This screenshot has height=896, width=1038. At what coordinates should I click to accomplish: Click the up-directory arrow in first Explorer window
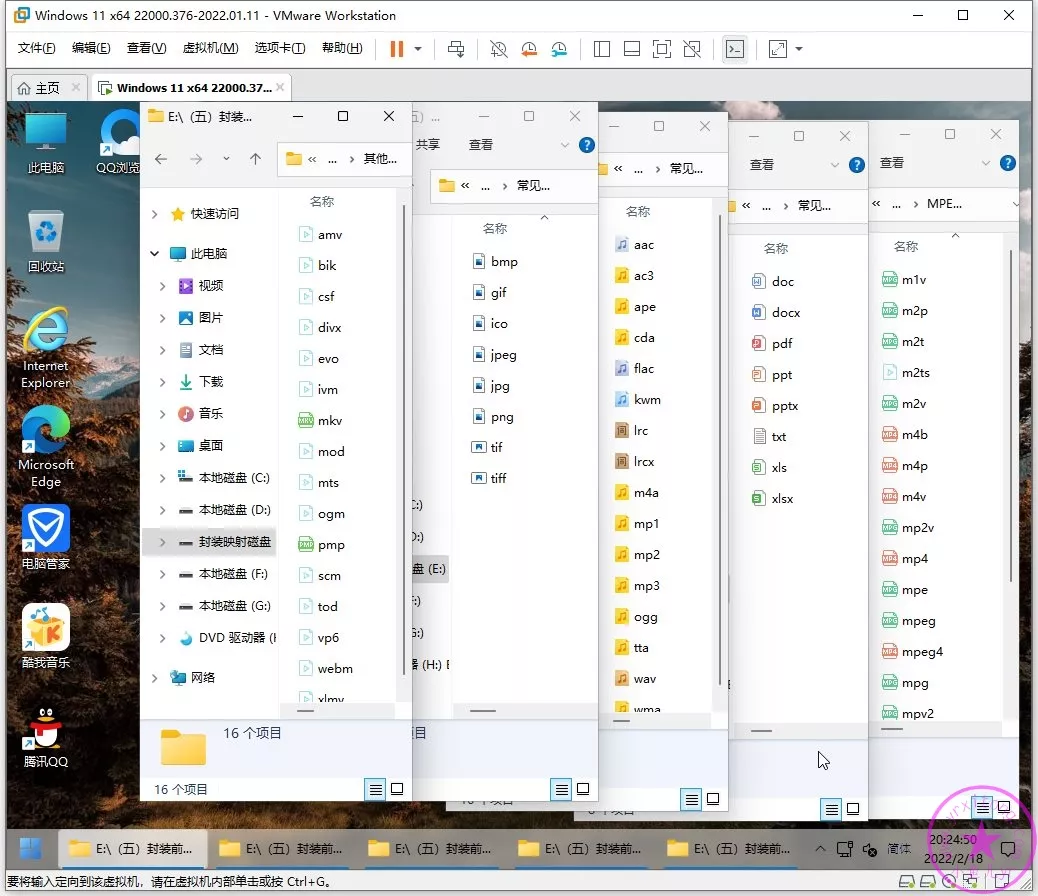(255, 159)
